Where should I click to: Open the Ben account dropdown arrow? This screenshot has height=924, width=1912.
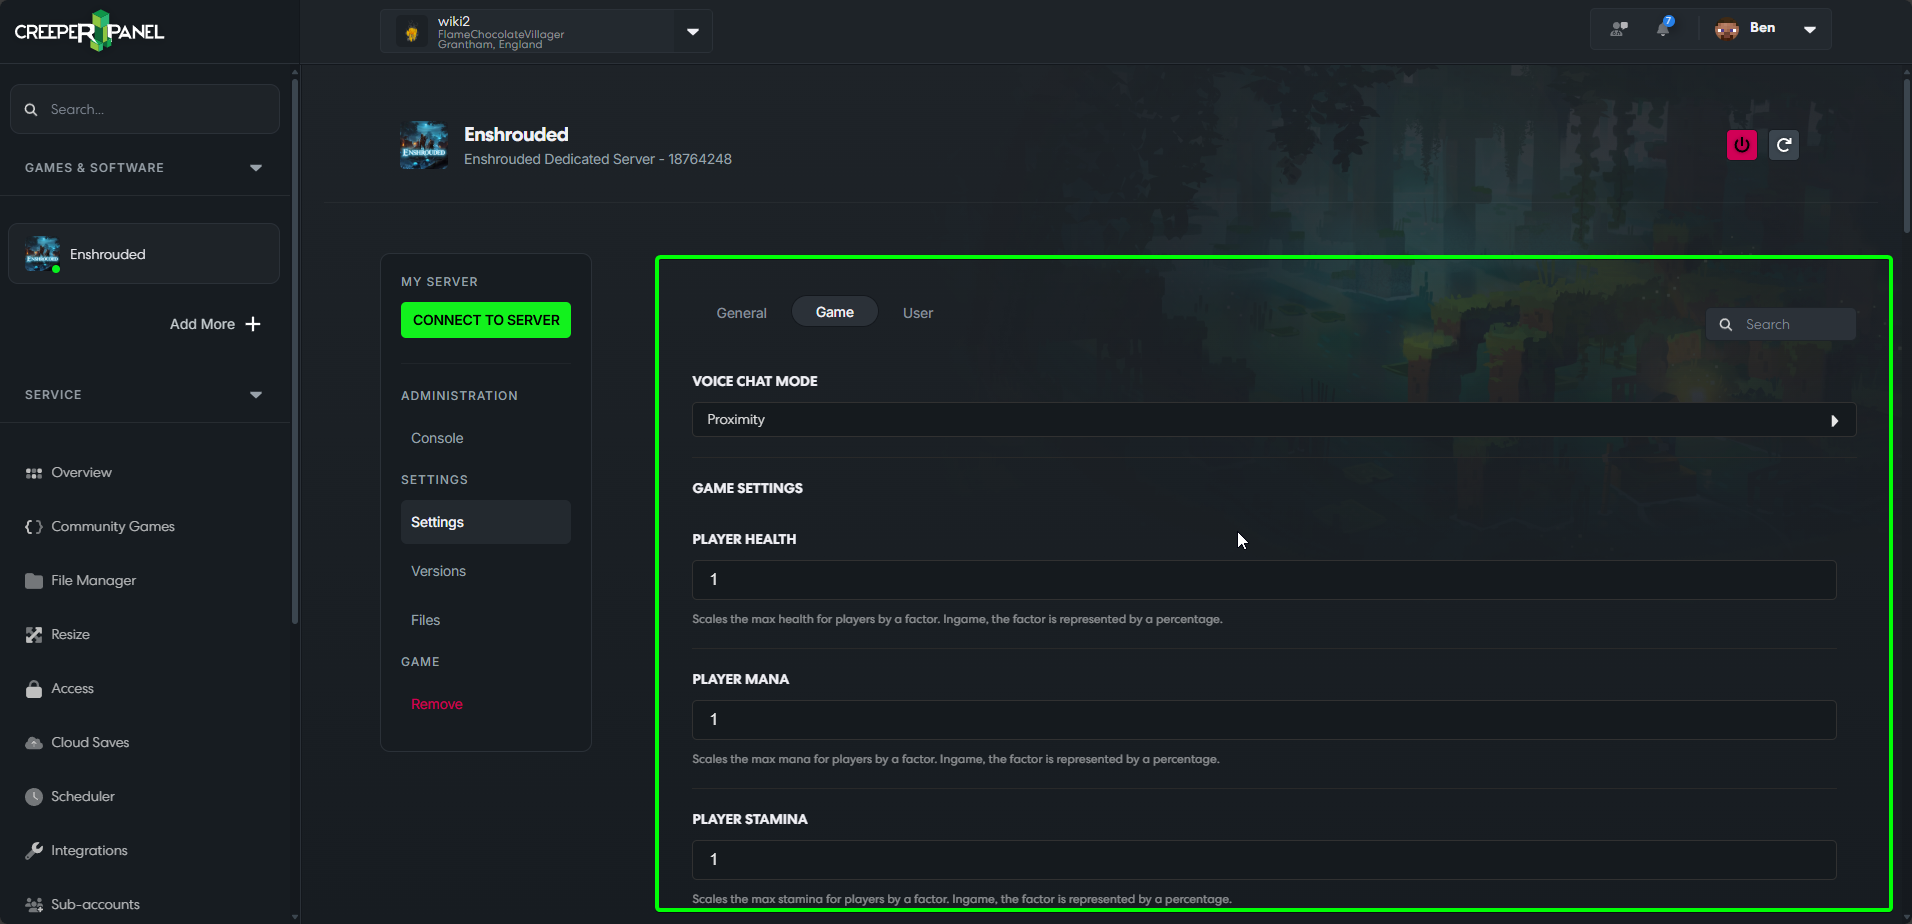1810,29
